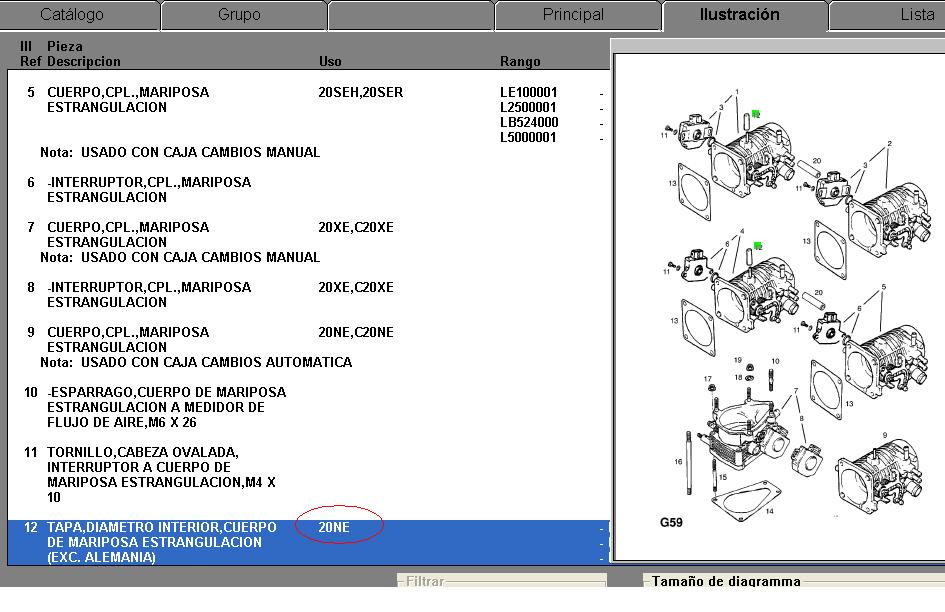The image size is (945, 612).
Task: Switch to the Grupo tab
Action: tap(239, 15)
